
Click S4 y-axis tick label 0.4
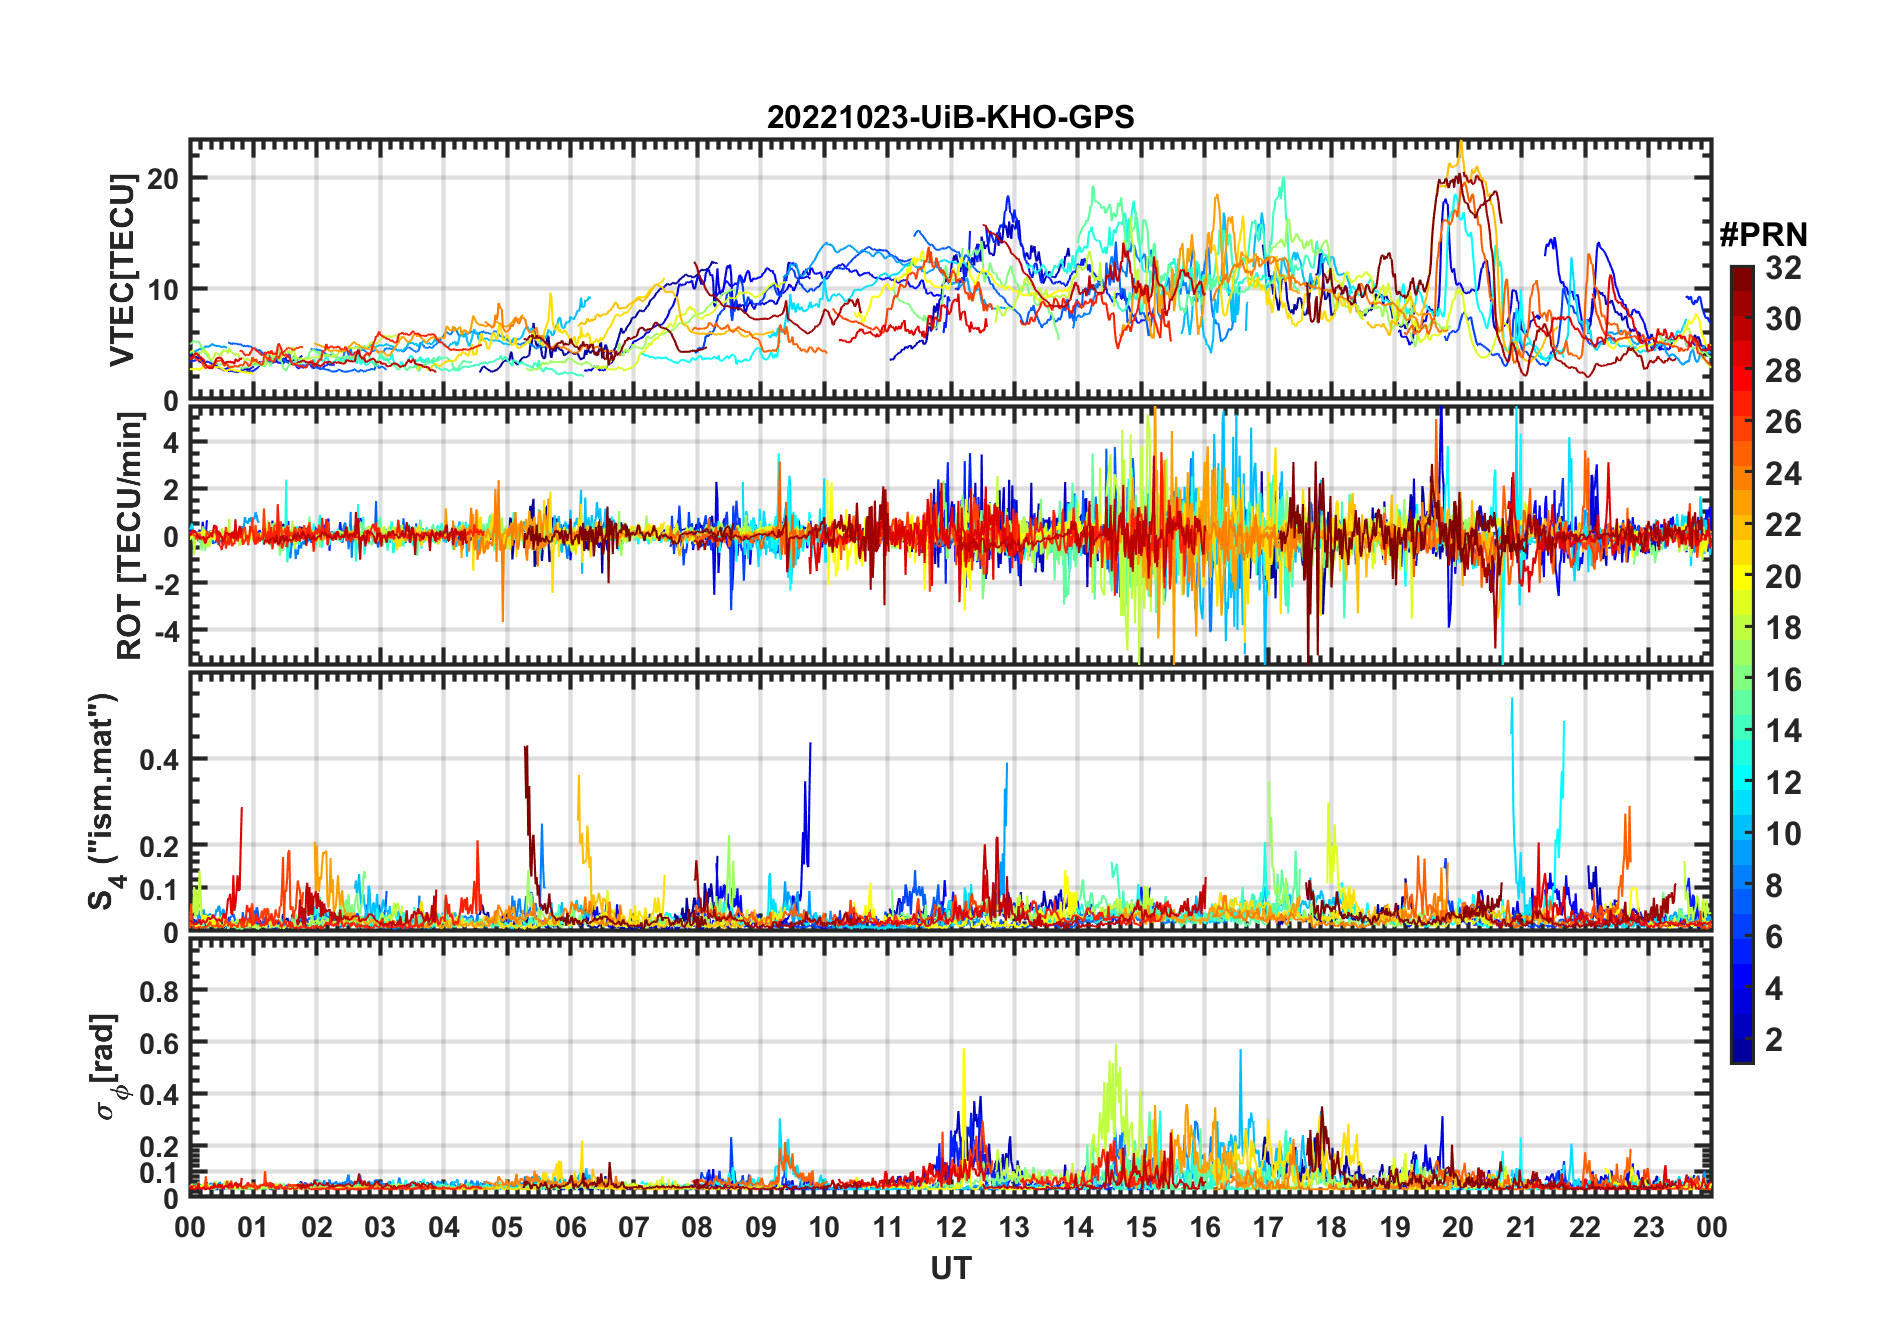click(160, 760)
